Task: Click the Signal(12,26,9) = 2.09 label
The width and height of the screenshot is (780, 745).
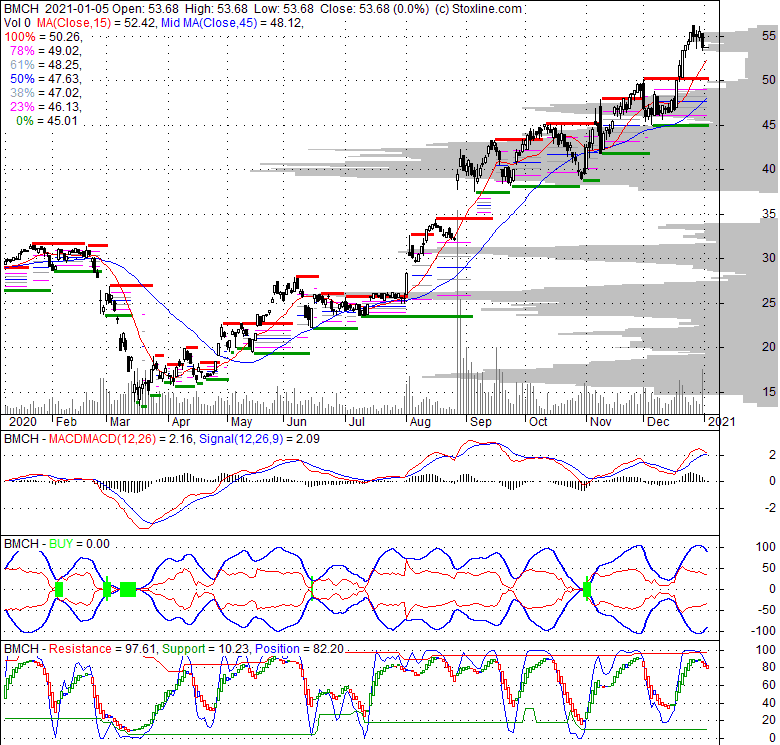Action: (x=259, y=439)
